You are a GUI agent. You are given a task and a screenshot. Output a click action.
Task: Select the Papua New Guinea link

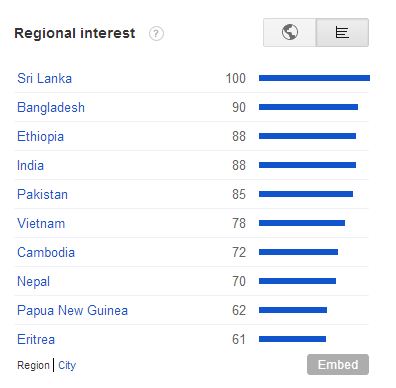click(72, 311)
